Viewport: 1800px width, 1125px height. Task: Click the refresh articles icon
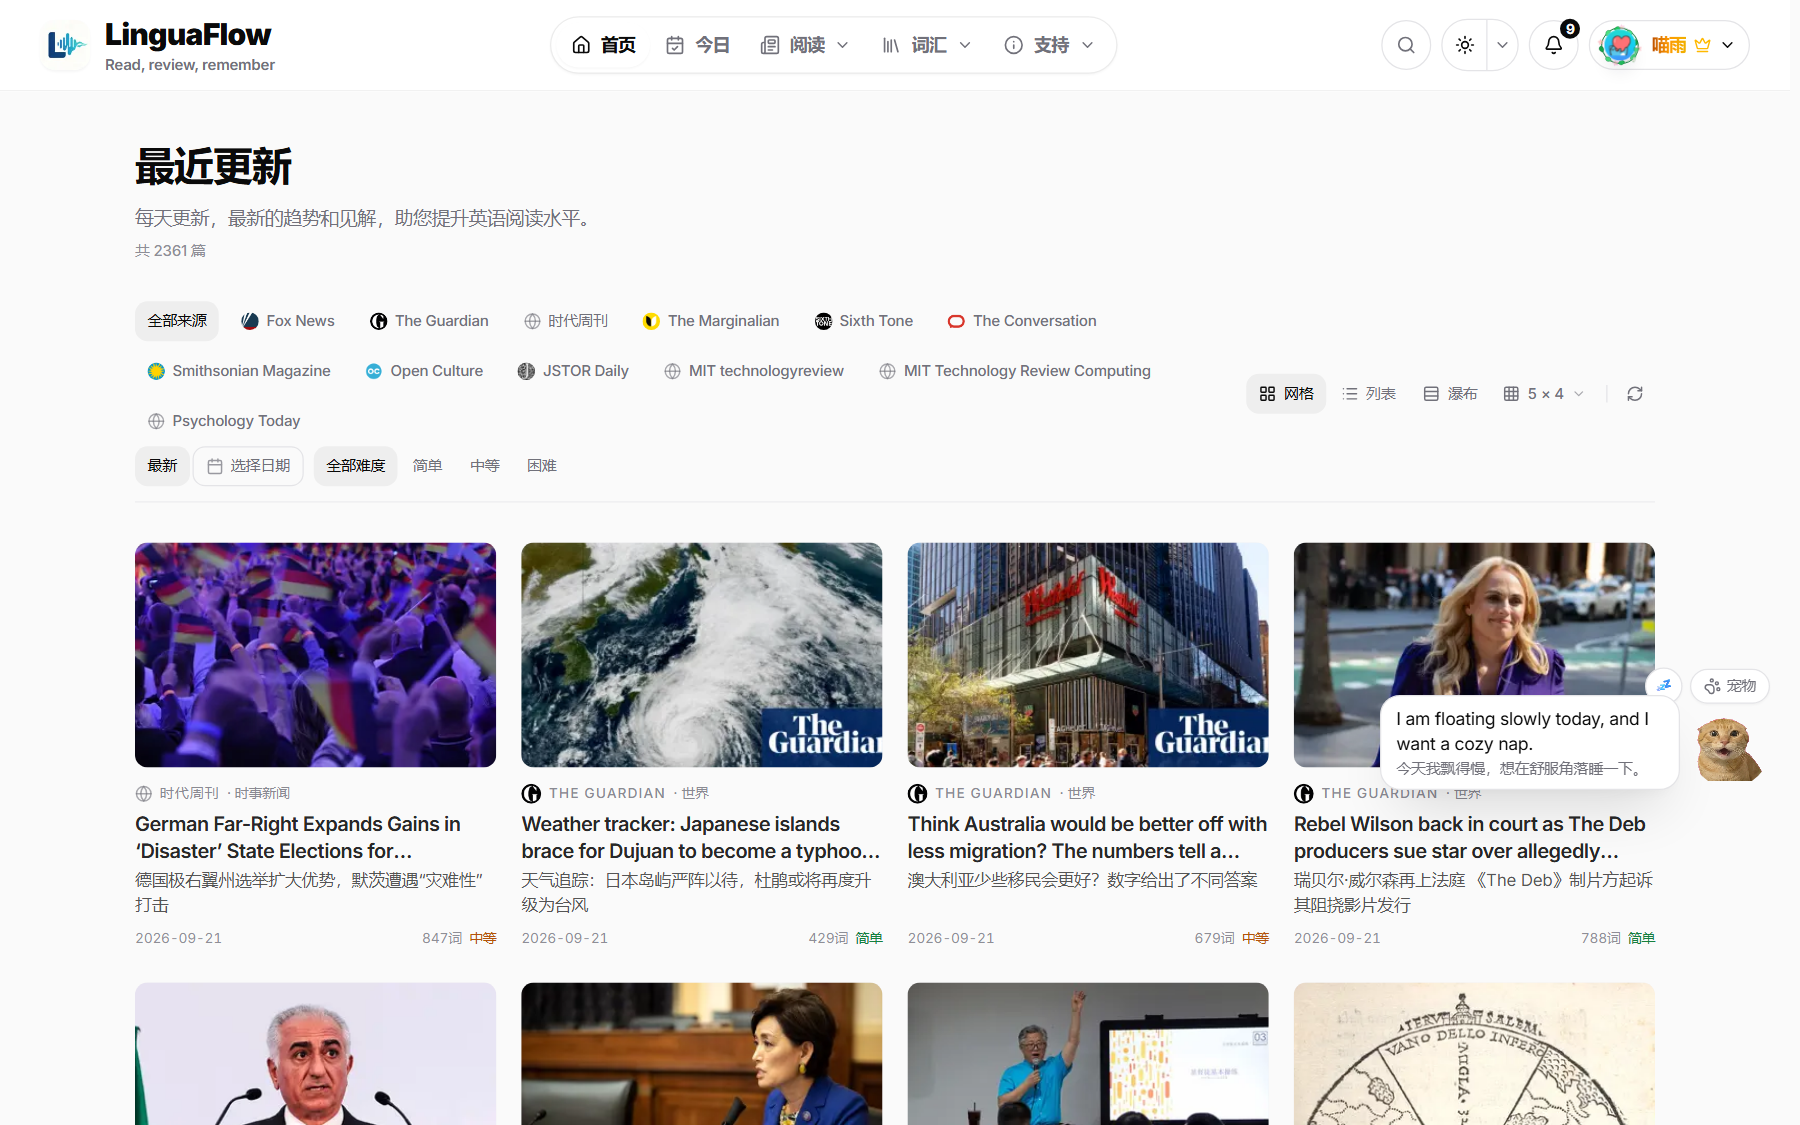[1635, 394]
